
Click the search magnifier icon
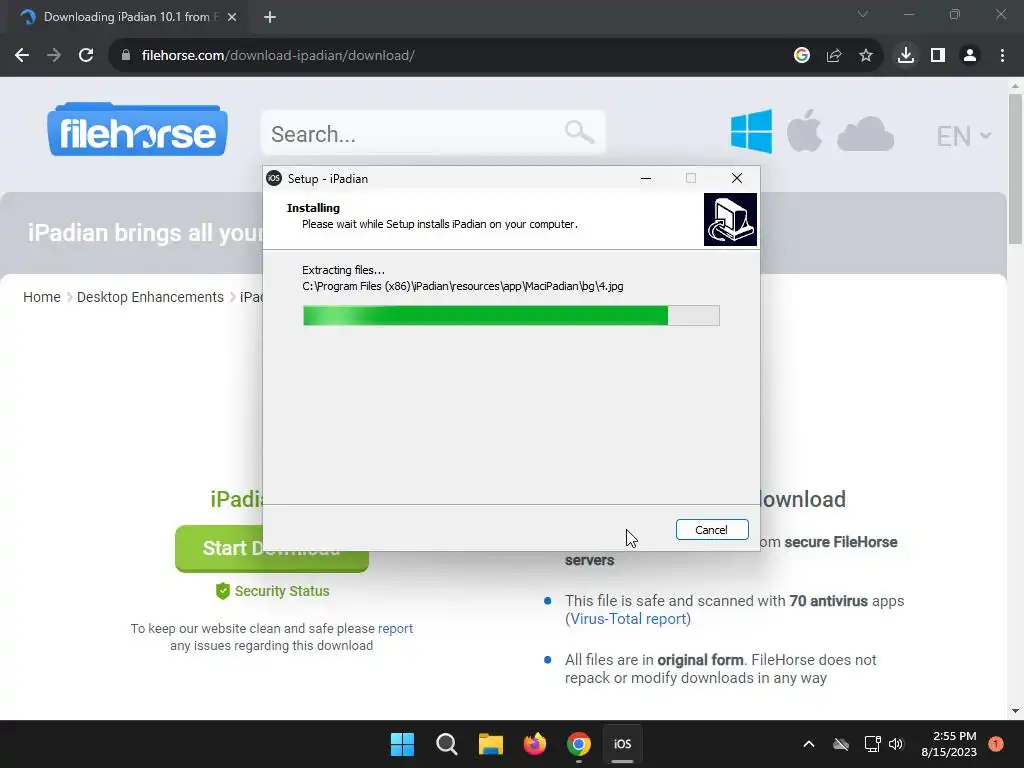coord(579,133)
